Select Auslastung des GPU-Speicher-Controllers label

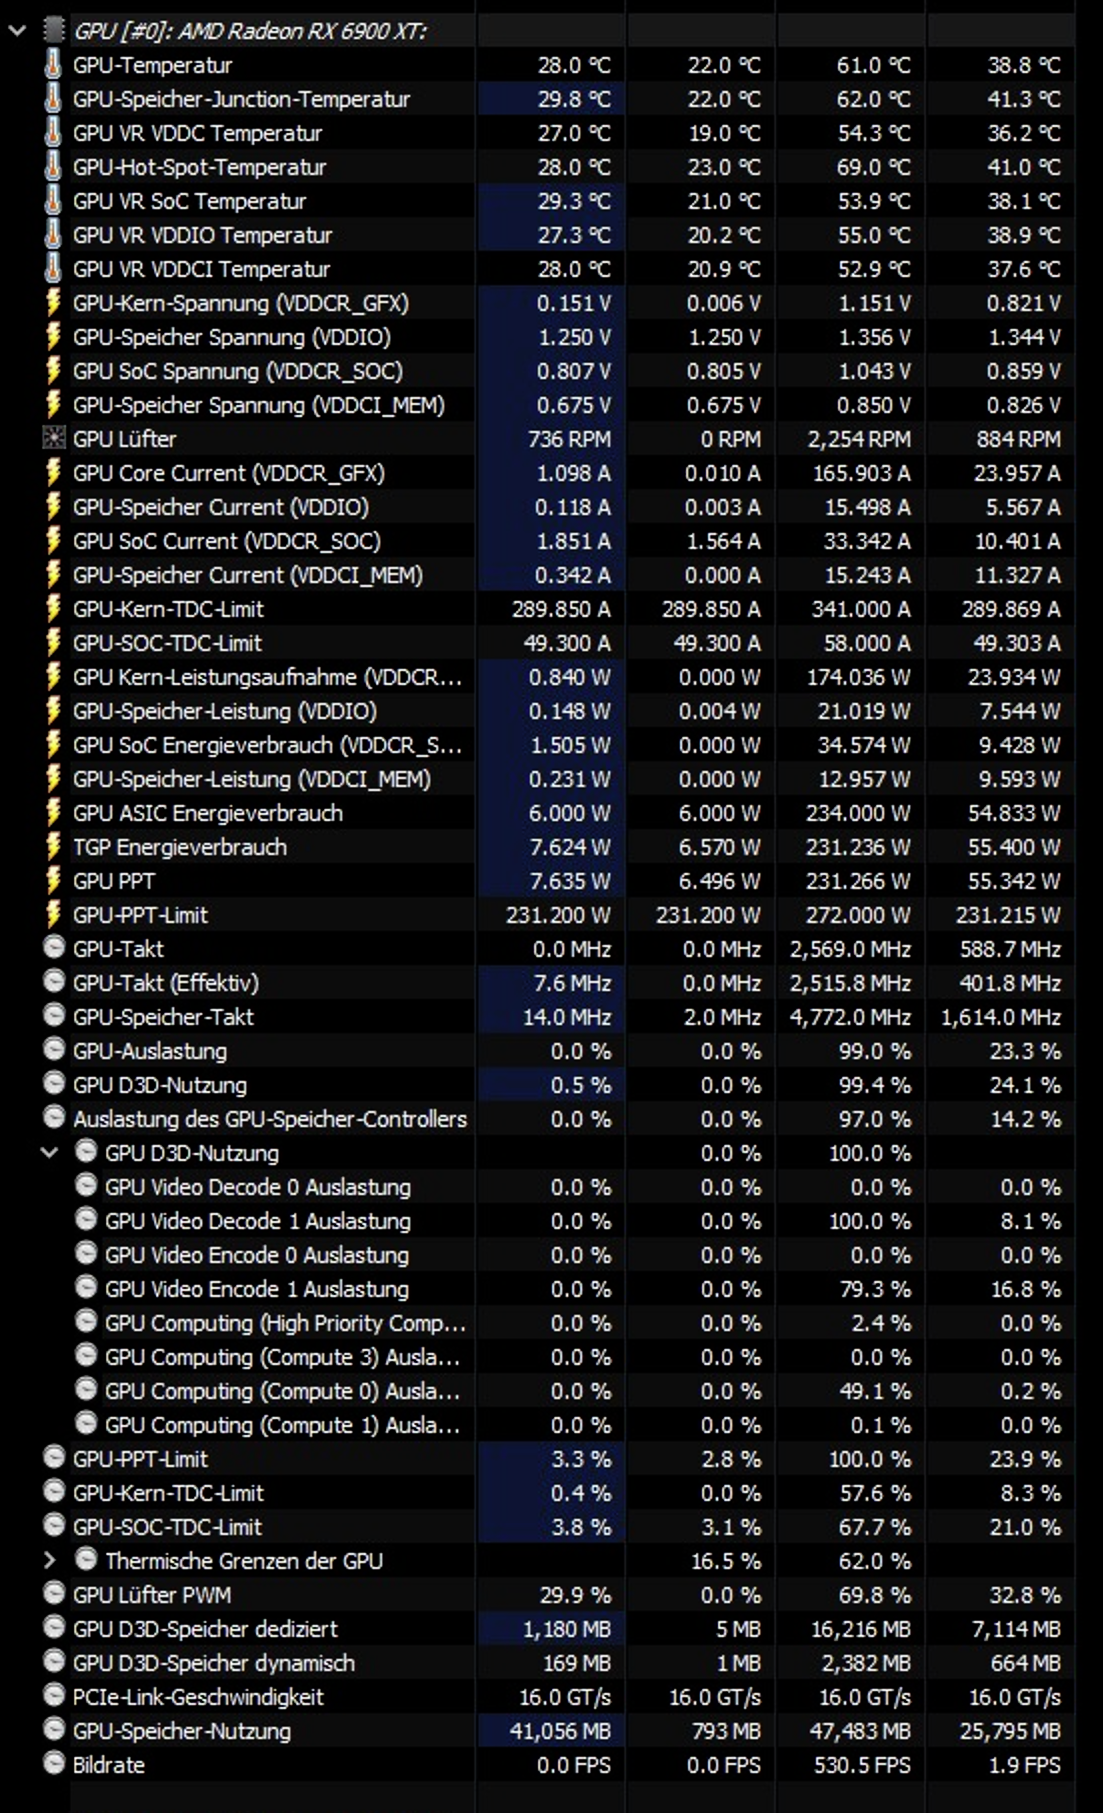(x=269, y=1119)
